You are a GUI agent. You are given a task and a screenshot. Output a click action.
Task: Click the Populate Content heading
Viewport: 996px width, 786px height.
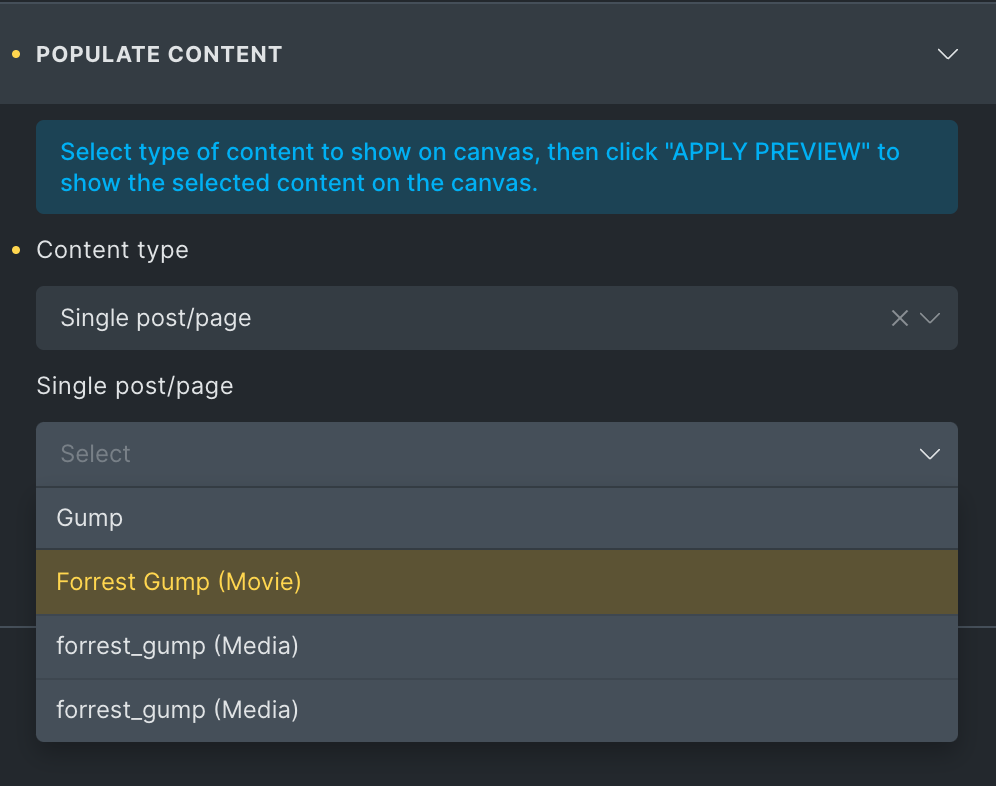click(x=159, y=55)
